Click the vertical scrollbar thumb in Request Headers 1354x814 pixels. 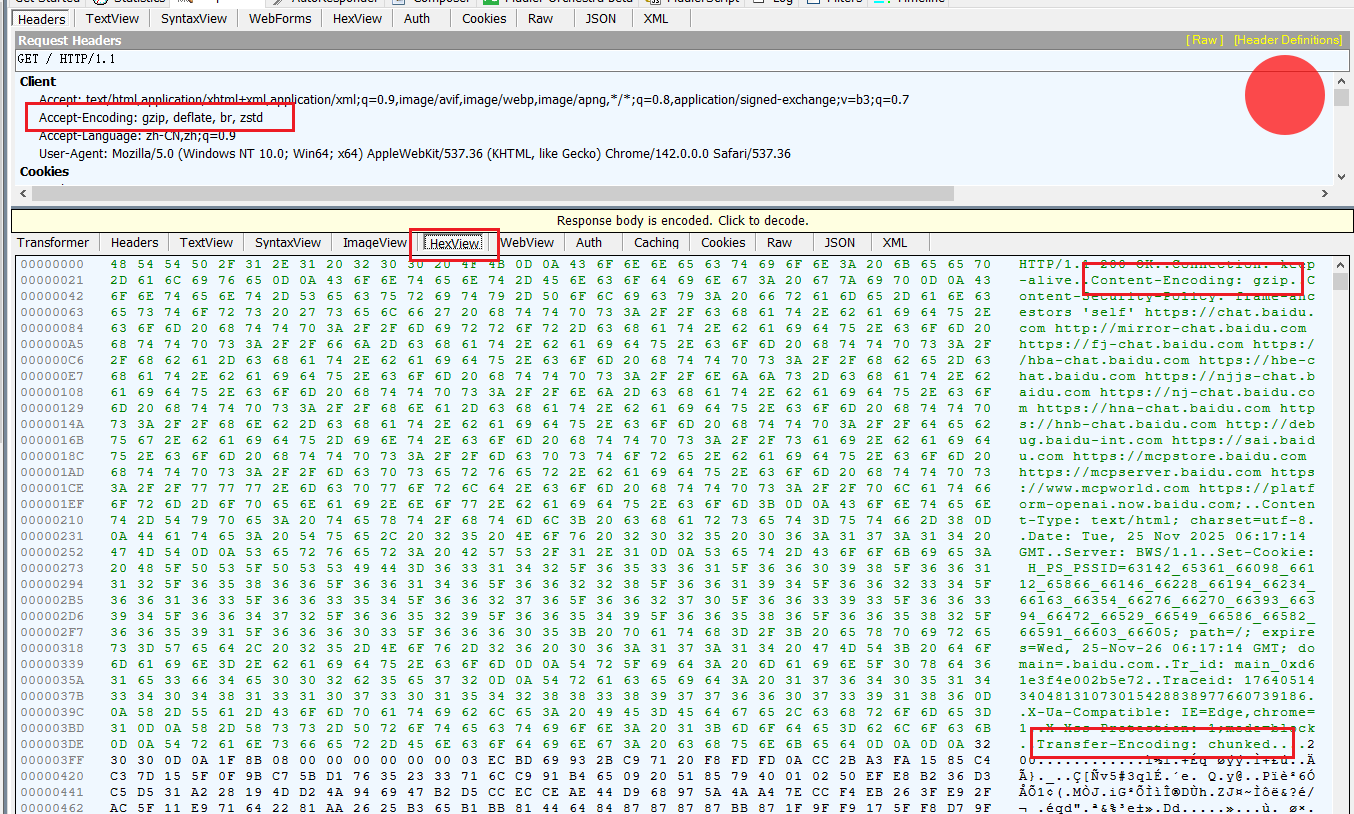pos(1342,98)
